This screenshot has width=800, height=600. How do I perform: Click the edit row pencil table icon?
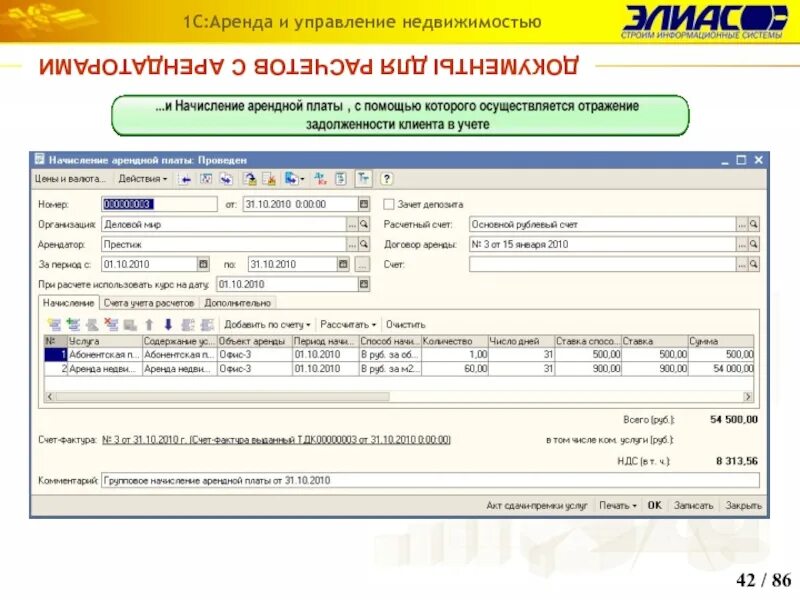coord(92,324)
